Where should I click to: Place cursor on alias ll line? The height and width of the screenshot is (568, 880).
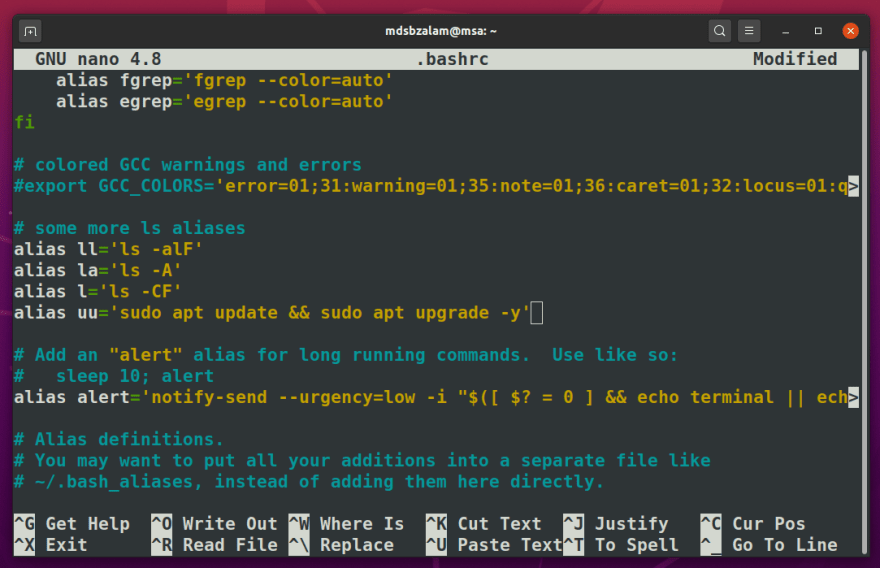108,249
